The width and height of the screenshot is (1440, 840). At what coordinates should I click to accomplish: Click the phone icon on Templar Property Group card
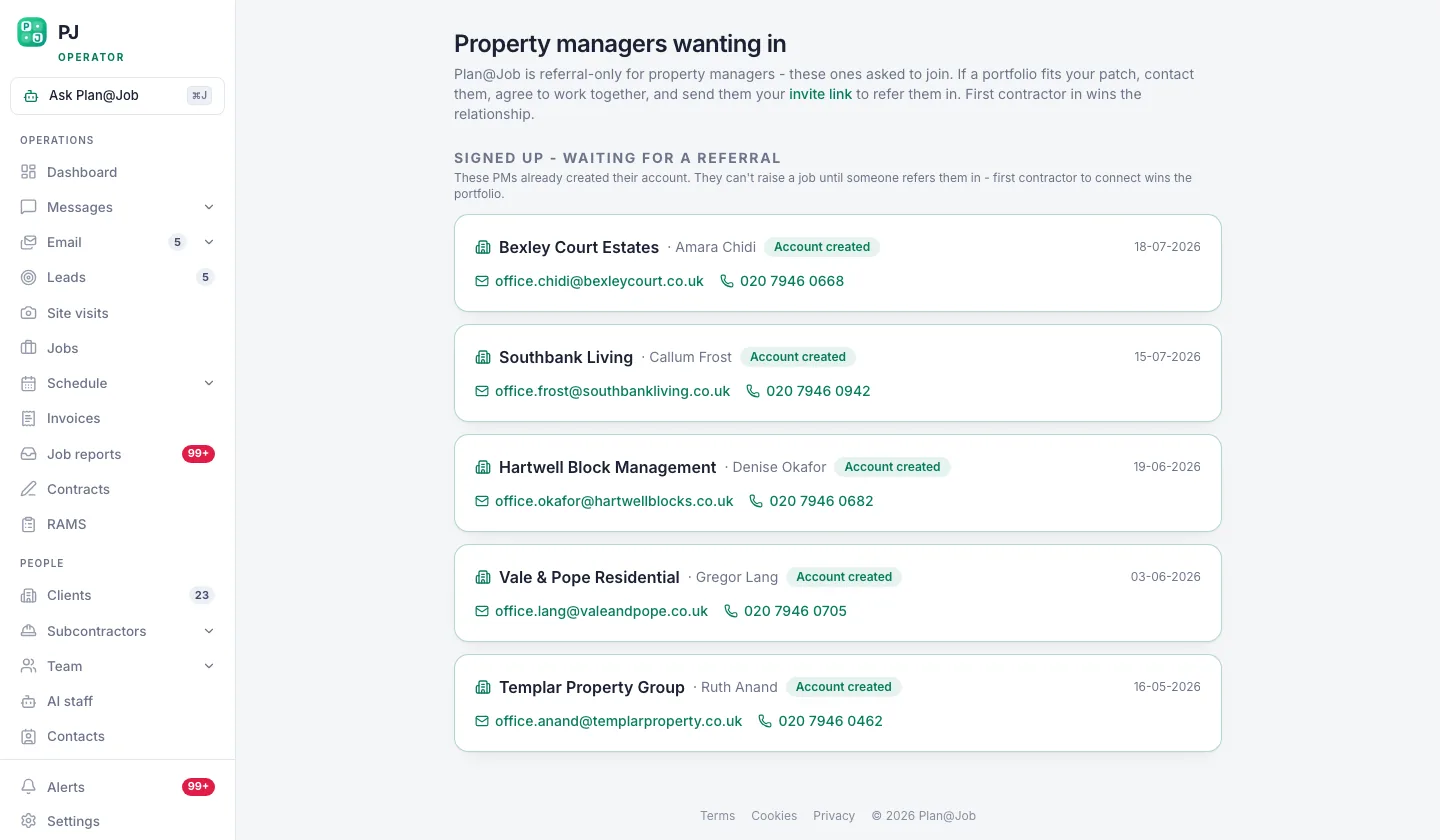(765, 721)
